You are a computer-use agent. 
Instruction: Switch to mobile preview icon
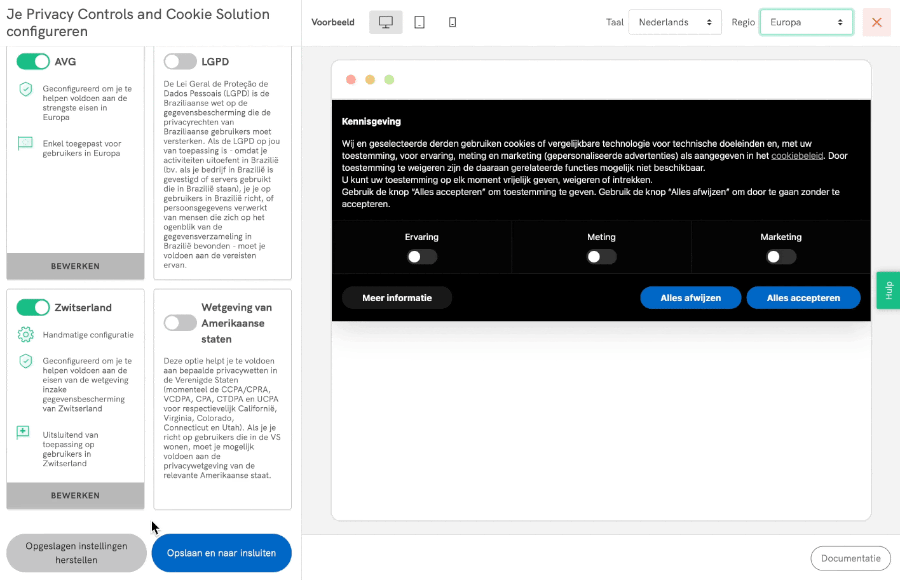tap(452, 22)
